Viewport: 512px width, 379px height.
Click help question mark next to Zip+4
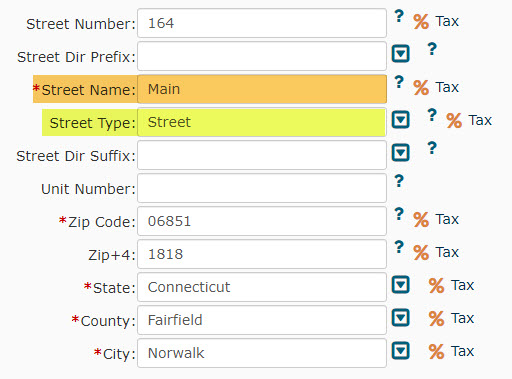[x=399, y=247]
